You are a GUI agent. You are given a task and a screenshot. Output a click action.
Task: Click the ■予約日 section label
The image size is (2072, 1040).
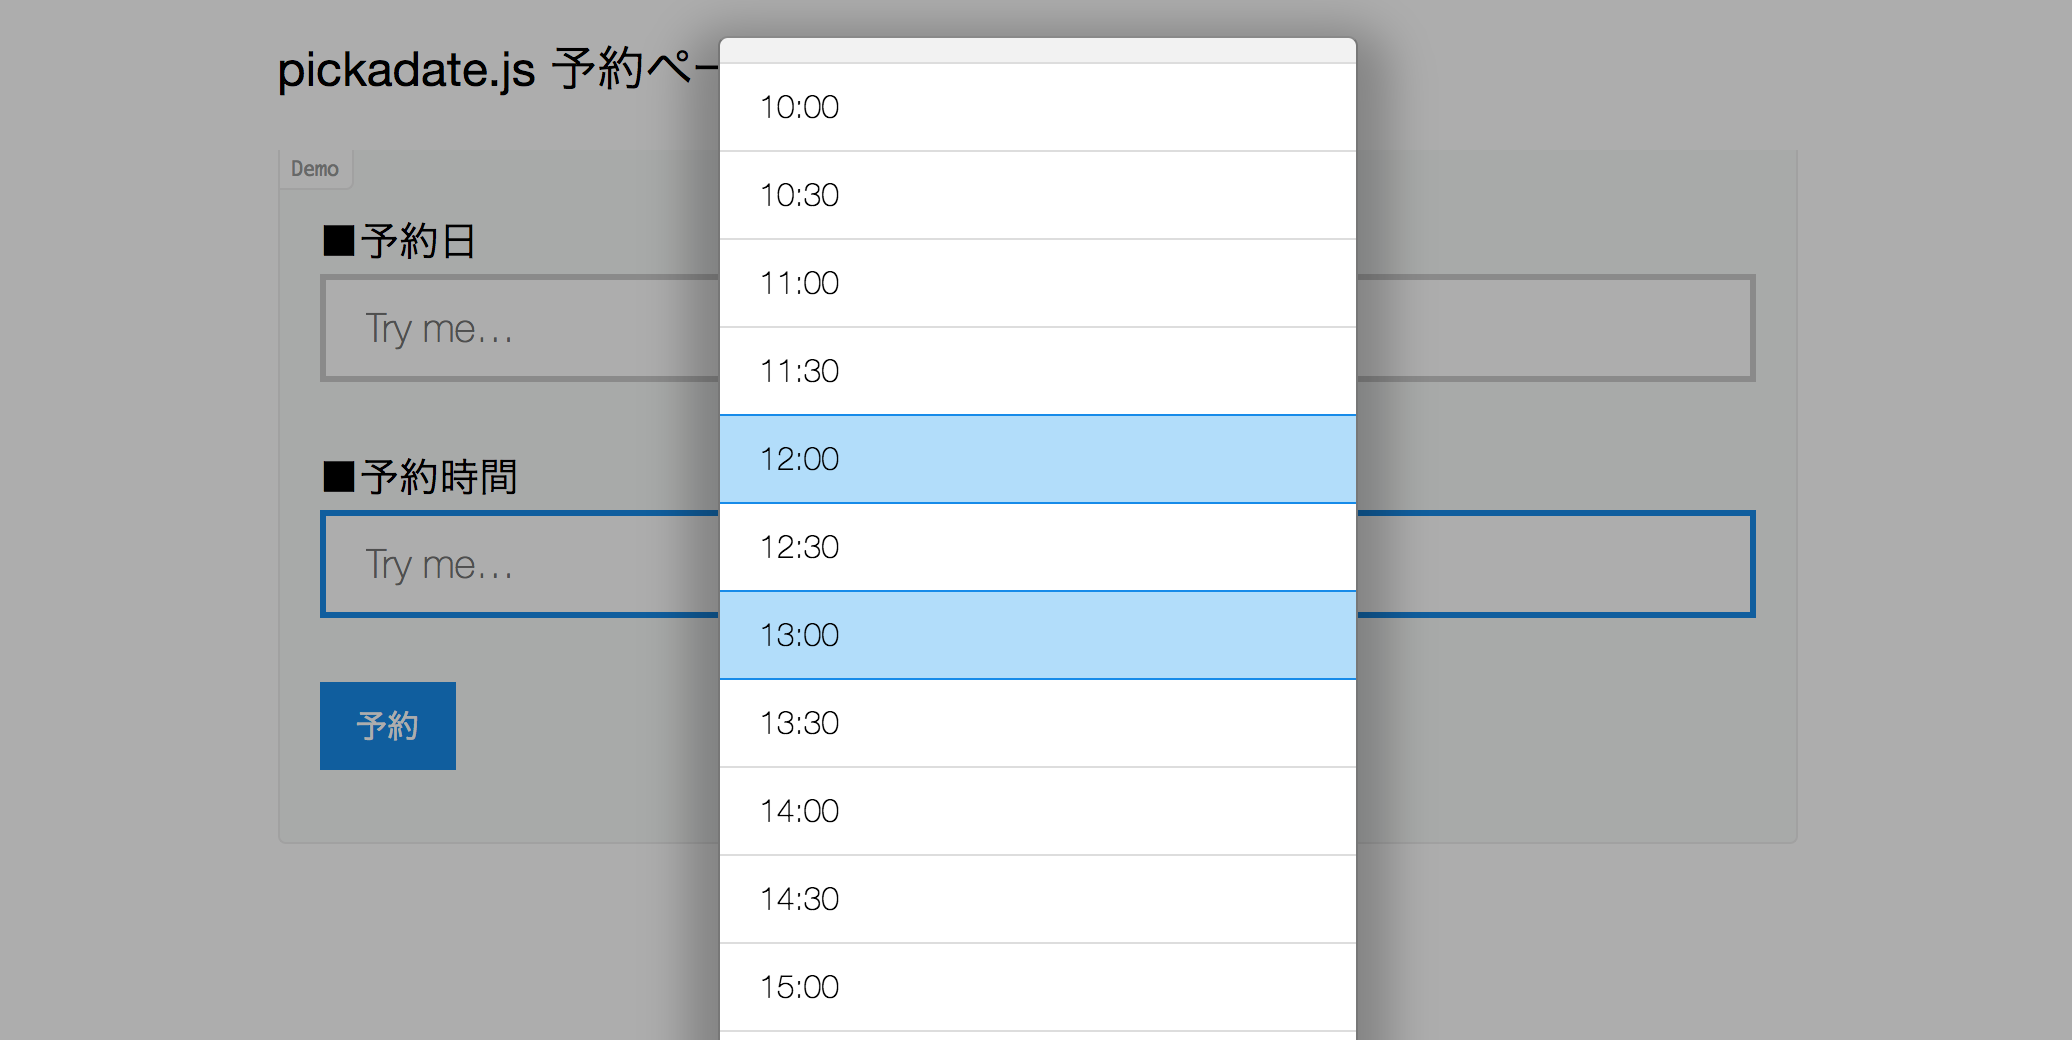pos(397,241)
